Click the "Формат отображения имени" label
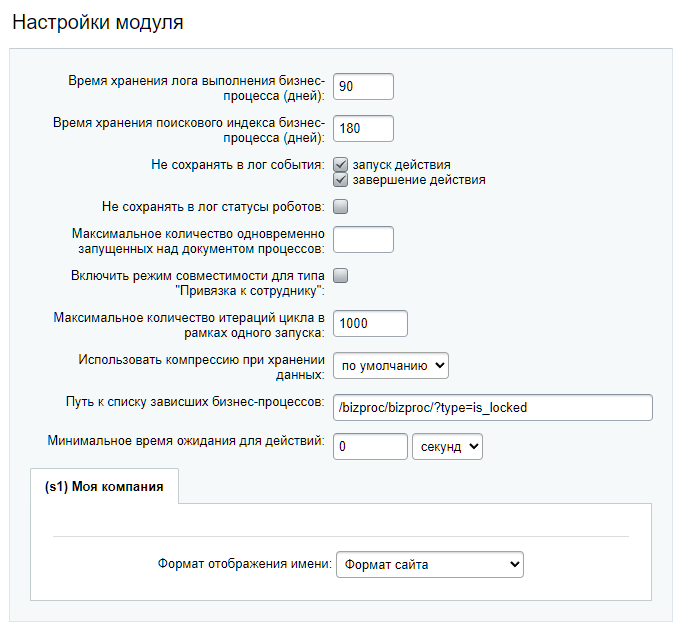Screen dimensions: 681x631 pyautogui.click(x=245, y=564)
